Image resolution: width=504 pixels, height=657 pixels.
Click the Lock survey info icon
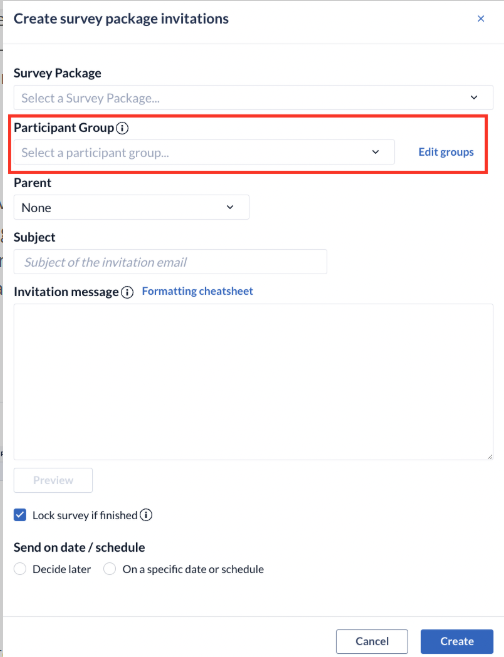[x=146, y=515]
